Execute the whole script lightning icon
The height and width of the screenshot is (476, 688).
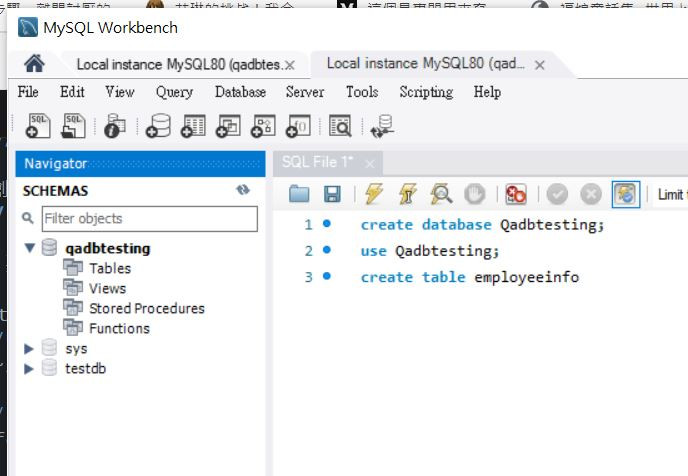tap(374, 194)
